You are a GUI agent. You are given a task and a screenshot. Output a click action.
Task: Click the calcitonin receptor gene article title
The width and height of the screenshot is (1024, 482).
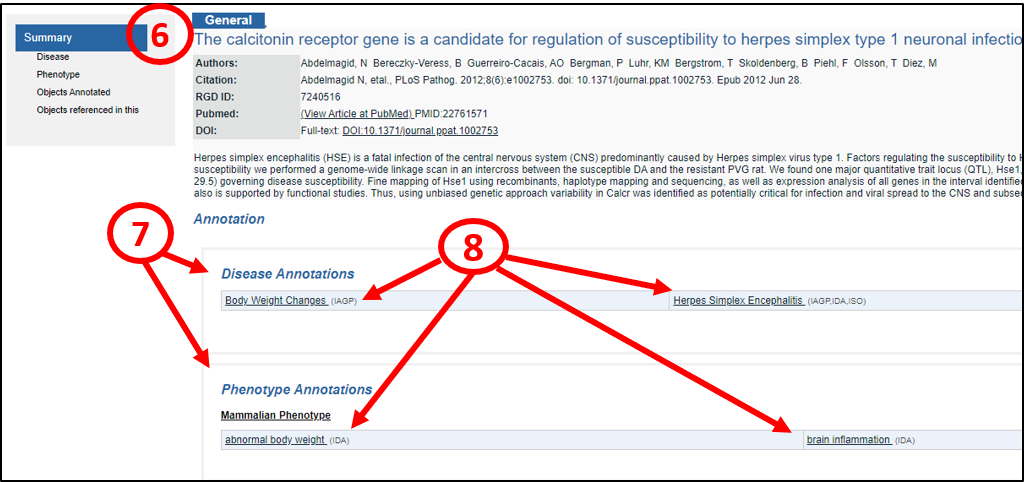point(600,40)
